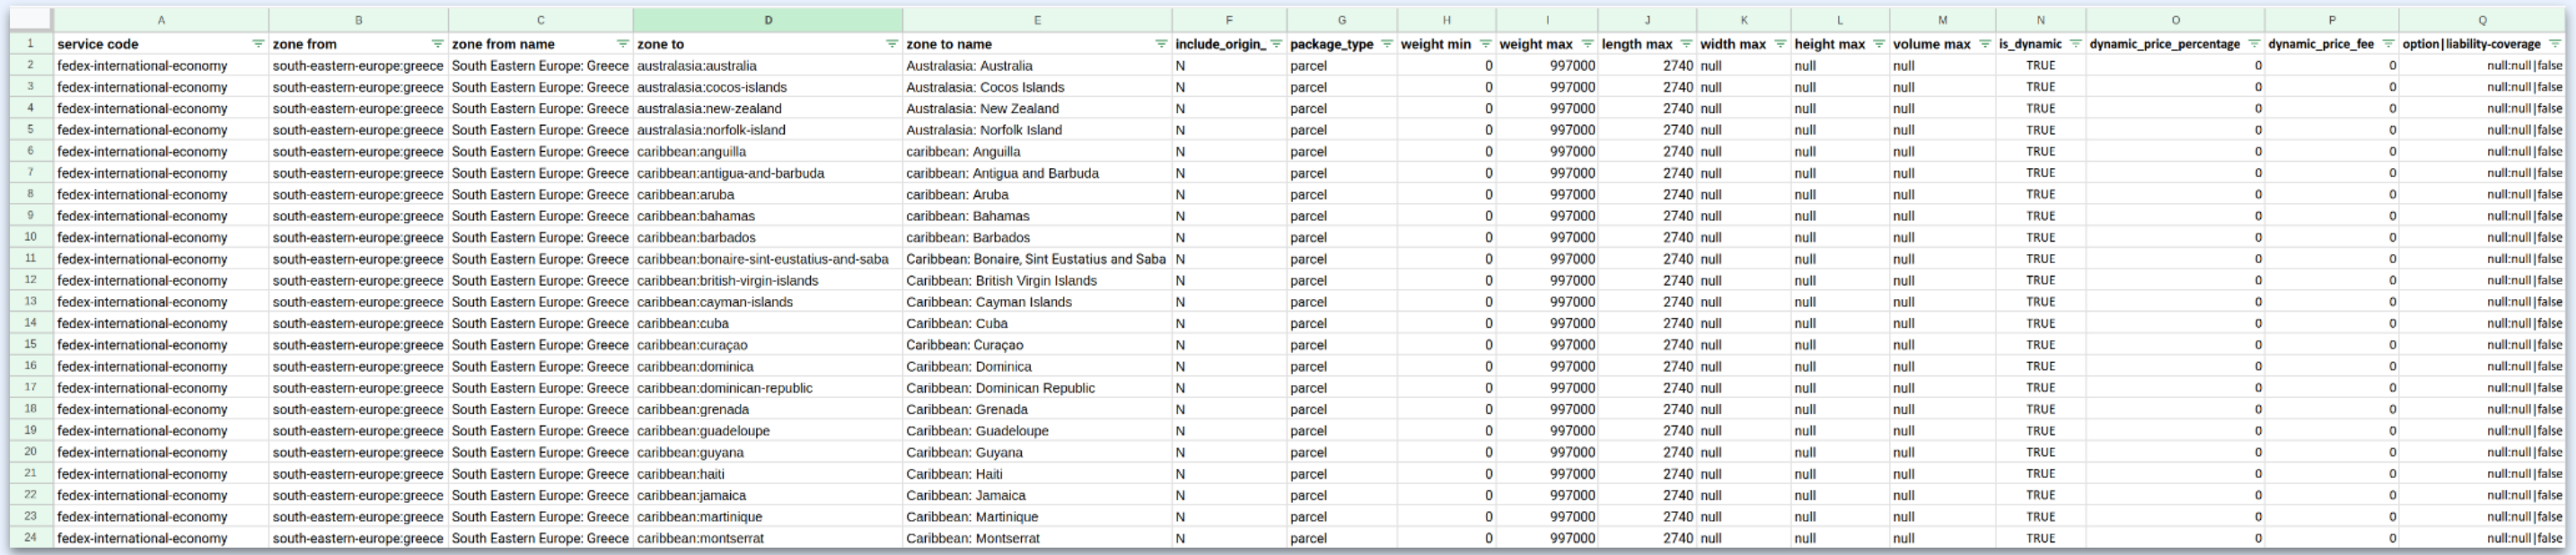Viewport: 2576px width, 555px height.
Task: Expand the weight min filter dropdown
Action: coord(1485,44)
